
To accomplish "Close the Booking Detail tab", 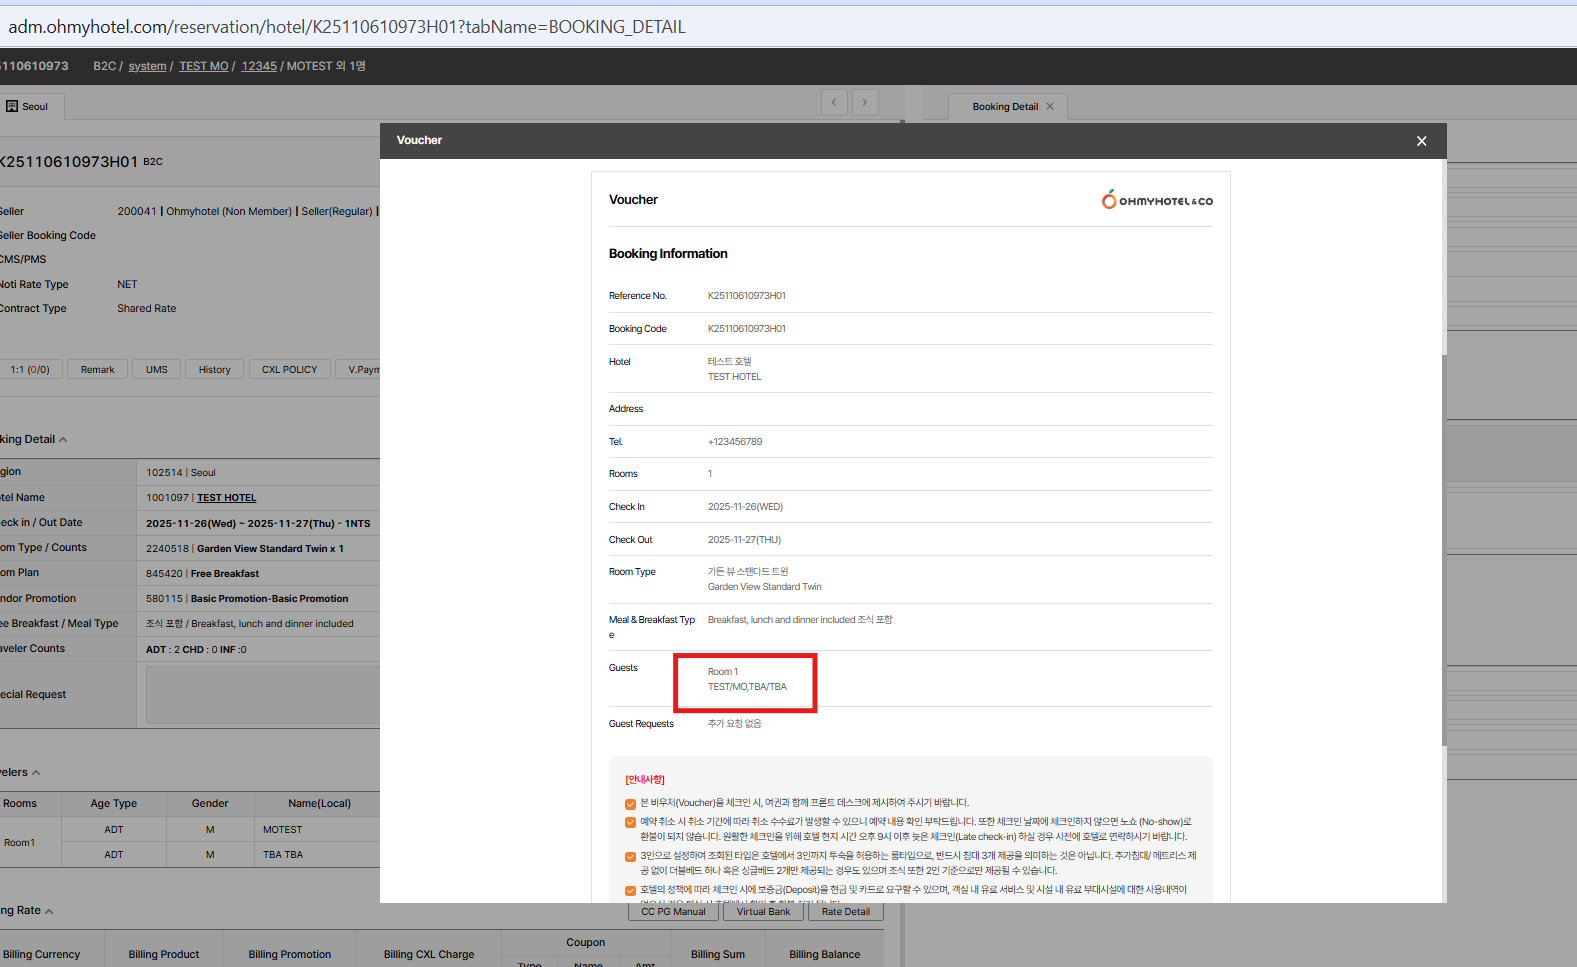I will [x=1050, y=107].
